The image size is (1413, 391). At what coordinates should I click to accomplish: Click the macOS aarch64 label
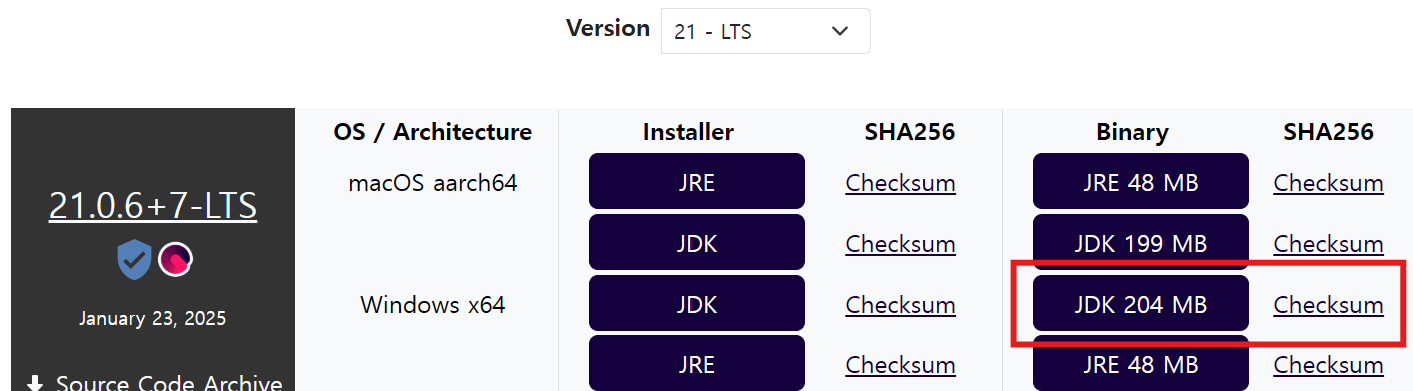click(x=433, y=183)
